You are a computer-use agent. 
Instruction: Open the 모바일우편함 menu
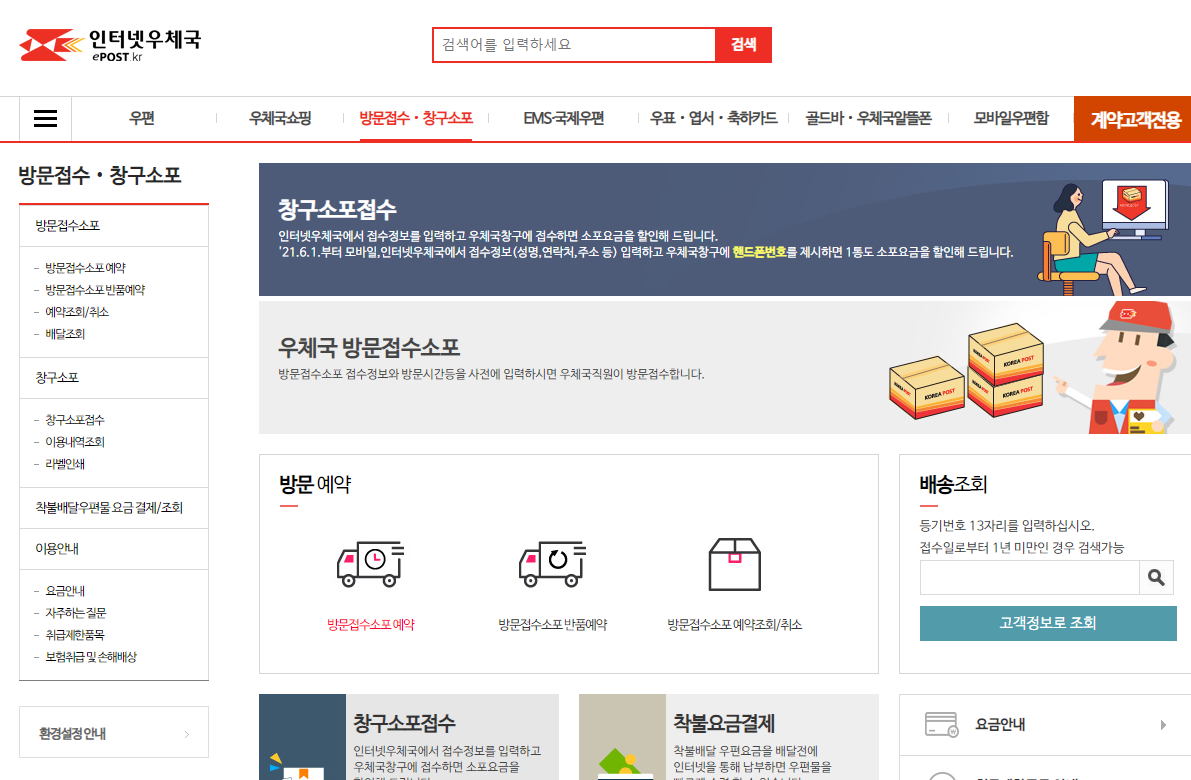(x=1011, y=118)
